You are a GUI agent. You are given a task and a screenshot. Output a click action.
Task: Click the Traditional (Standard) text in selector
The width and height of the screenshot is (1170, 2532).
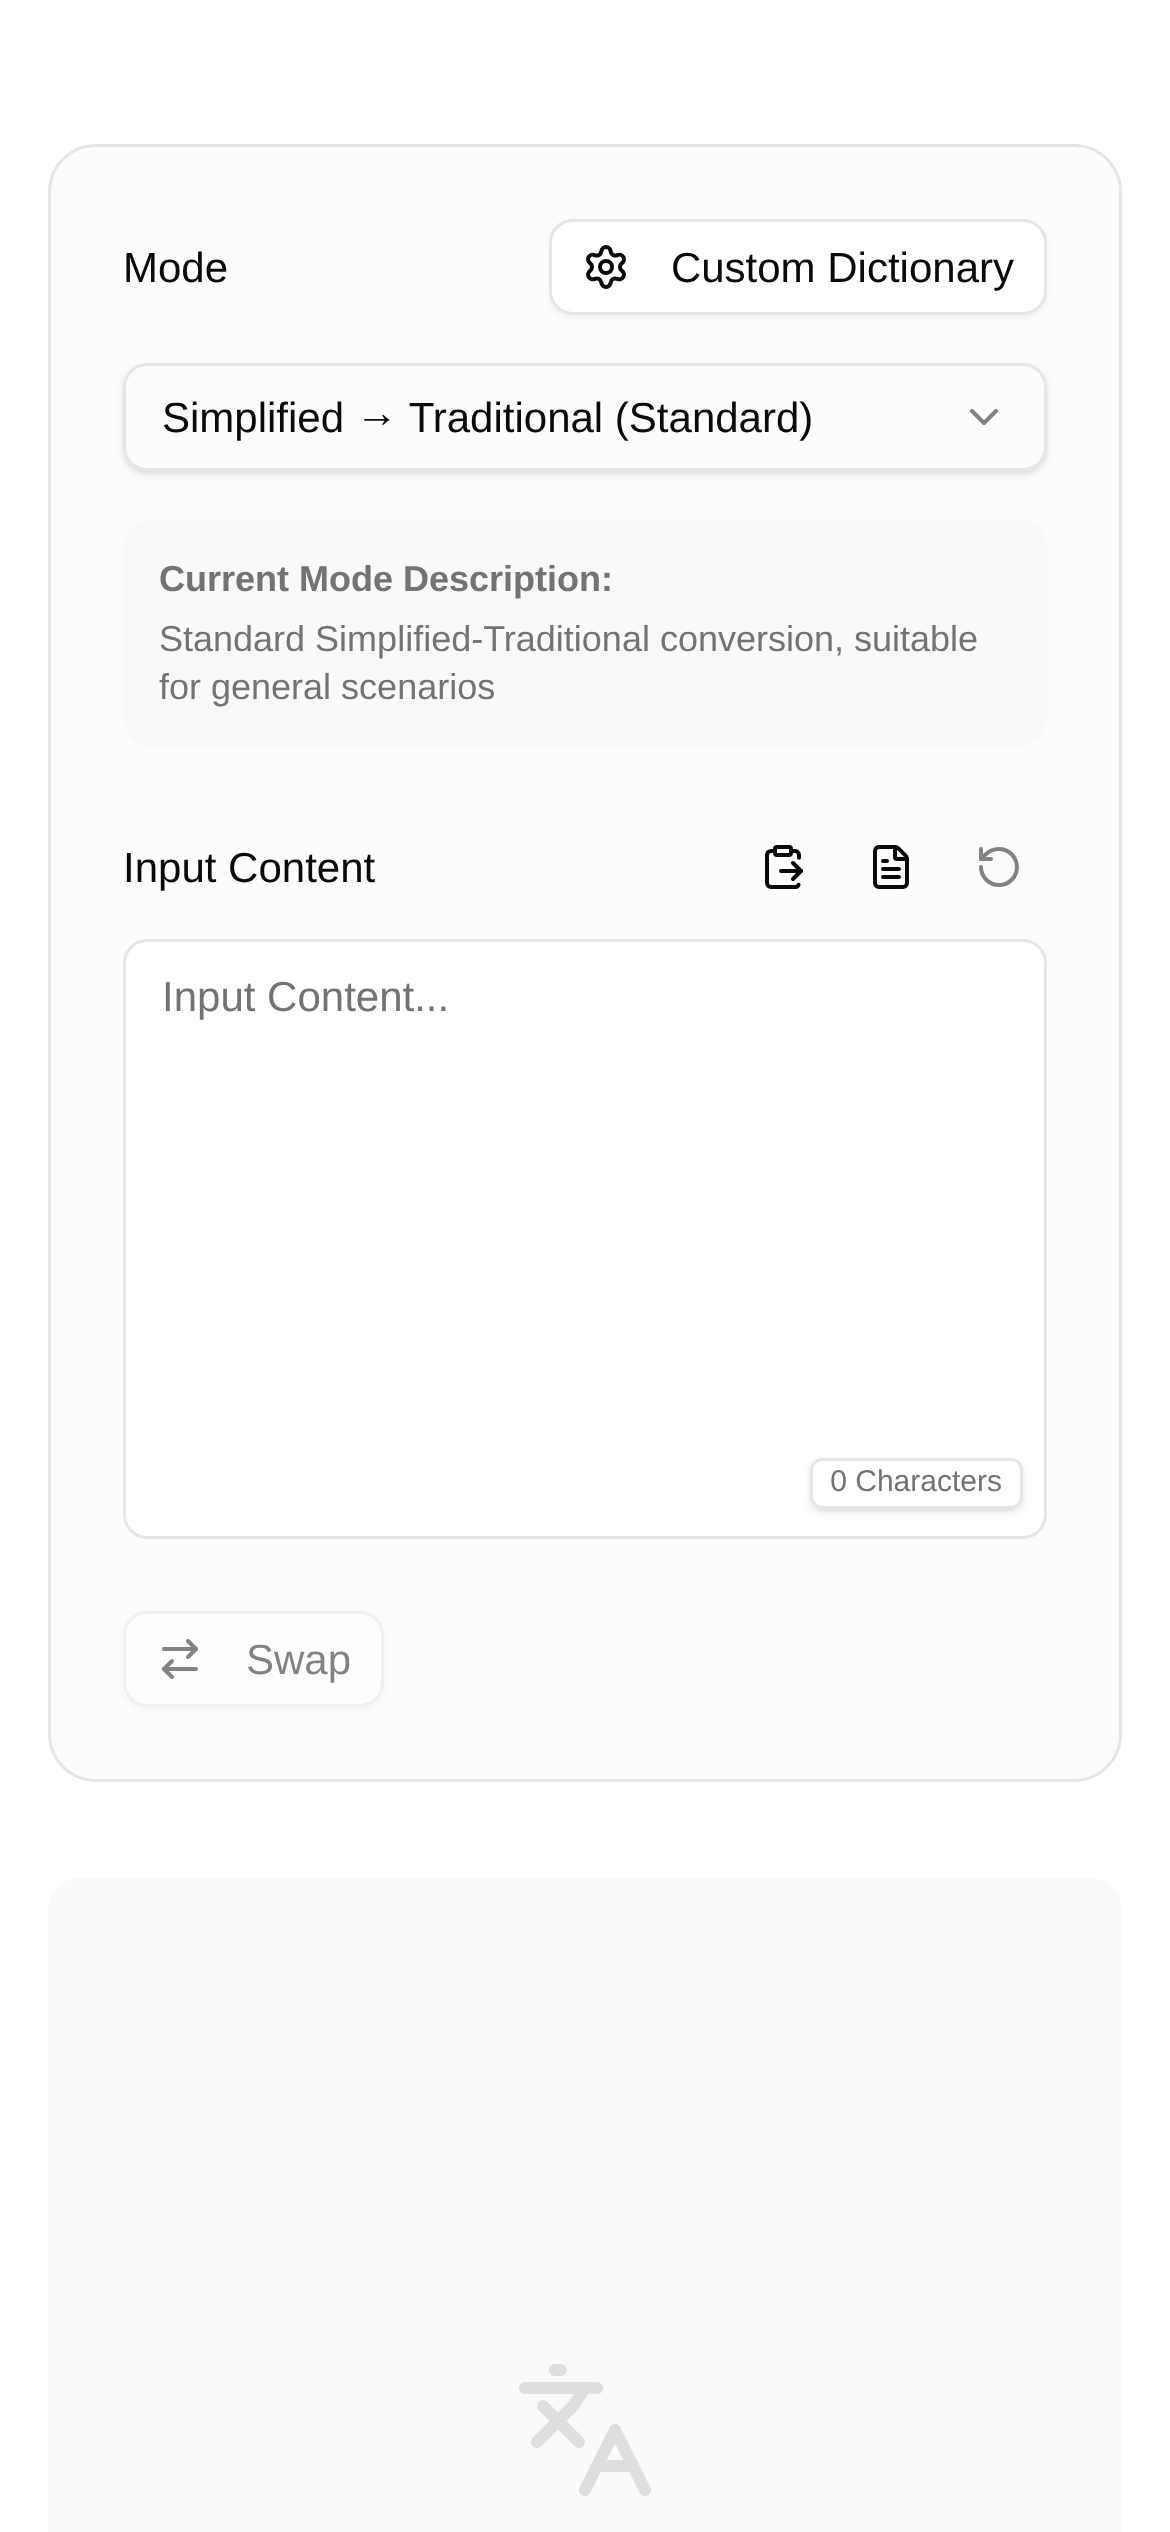coord(610,418)
